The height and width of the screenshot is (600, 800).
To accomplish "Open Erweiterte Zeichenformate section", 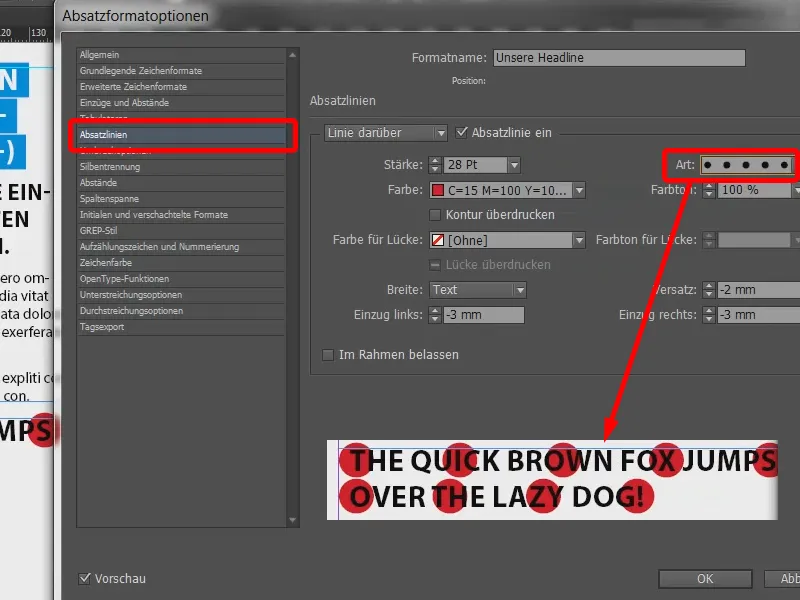I will point(181,87).
